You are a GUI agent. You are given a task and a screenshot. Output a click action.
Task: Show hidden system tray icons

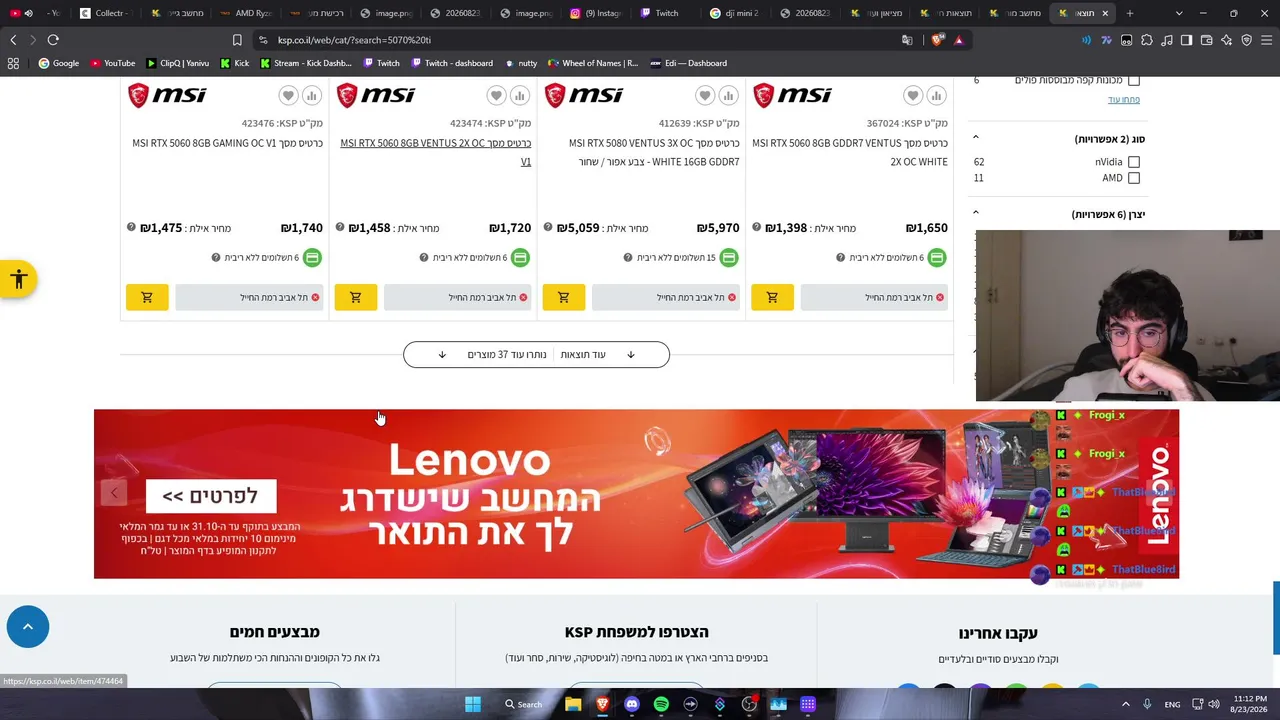[x=1125, y=704]
